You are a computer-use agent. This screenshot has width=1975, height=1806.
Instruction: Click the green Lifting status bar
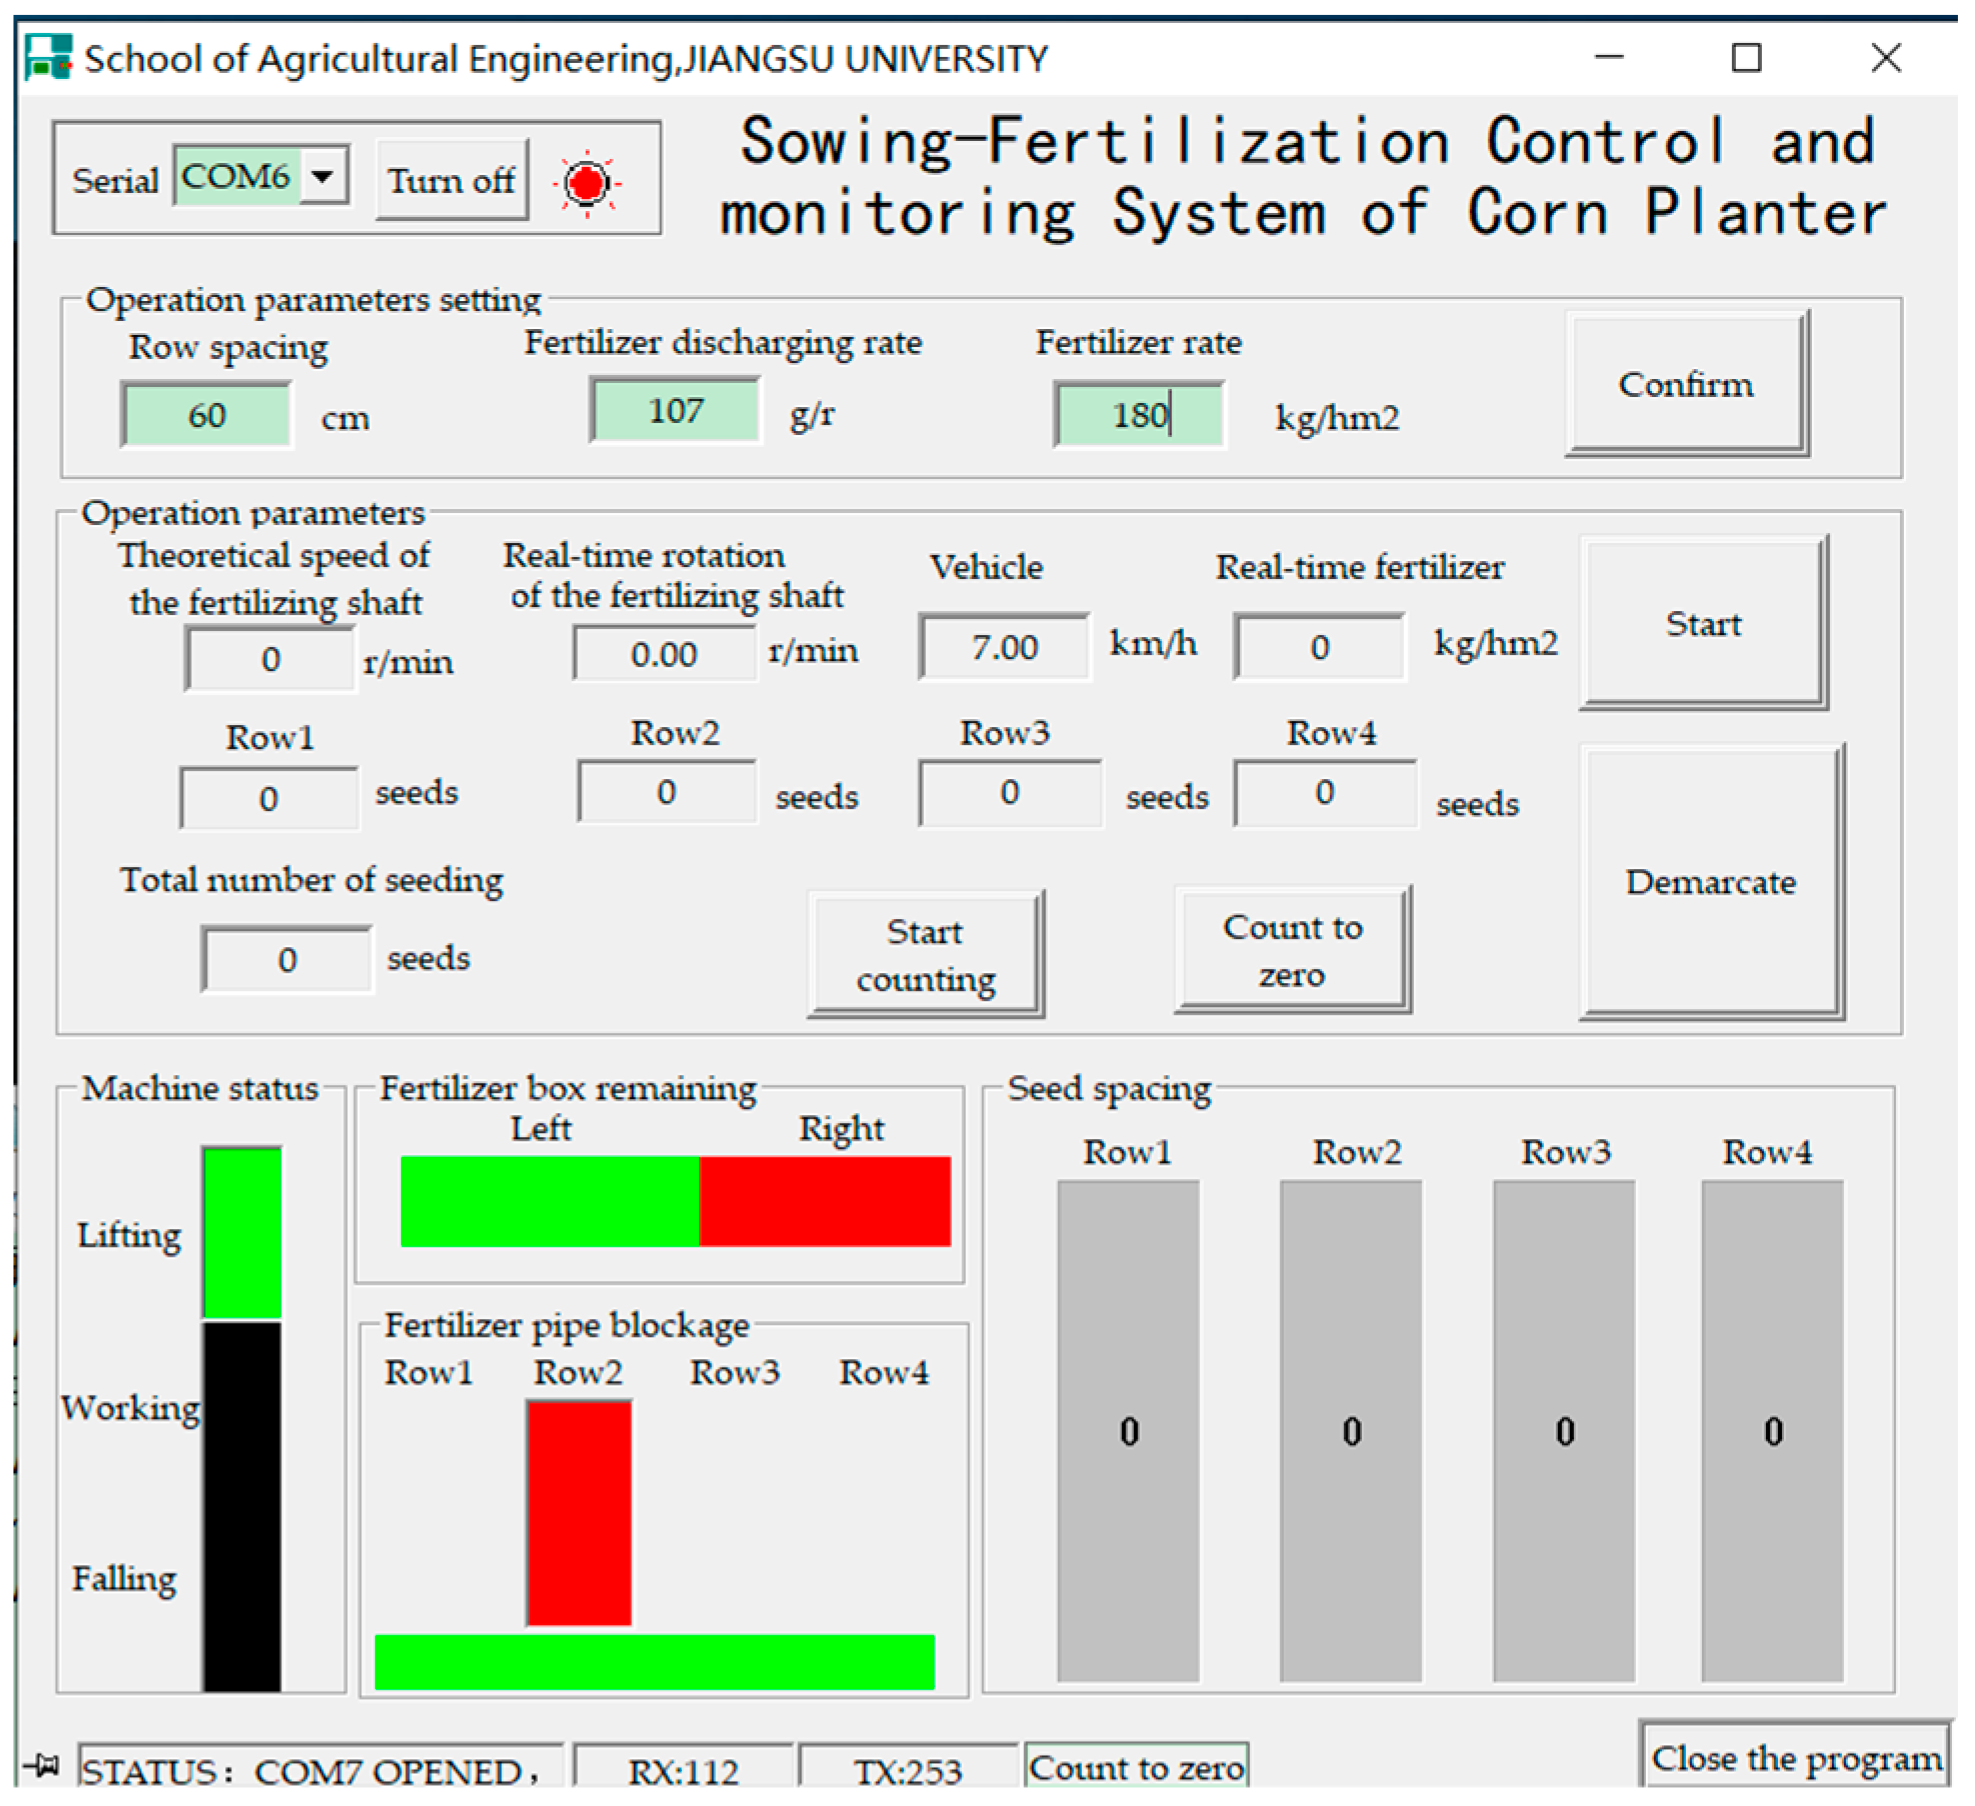point(242,1232)
